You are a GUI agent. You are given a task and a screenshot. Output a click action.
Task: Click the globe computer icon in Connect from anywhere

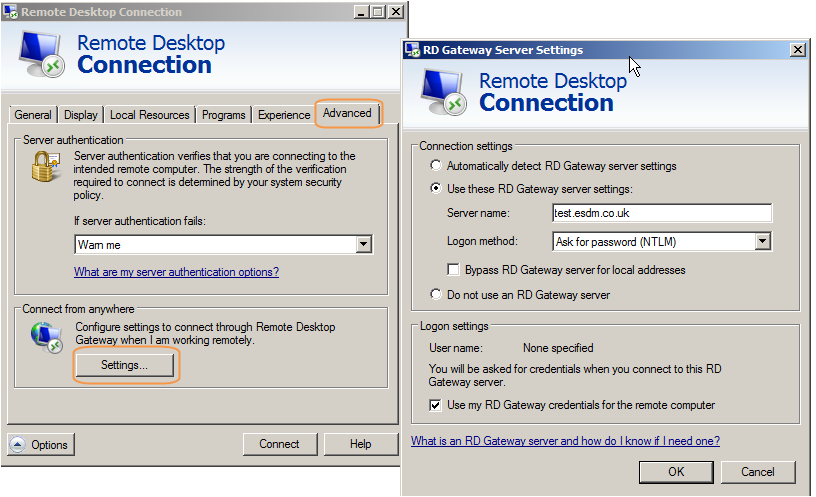coord(47,337)
